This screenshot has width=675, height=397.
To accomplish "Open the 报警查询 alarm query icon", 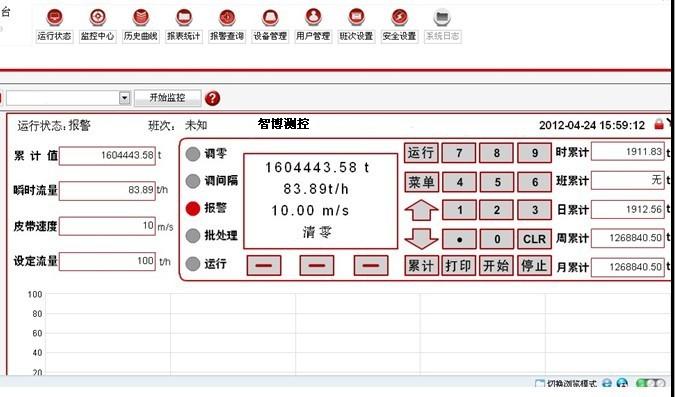I will point(227,17).
